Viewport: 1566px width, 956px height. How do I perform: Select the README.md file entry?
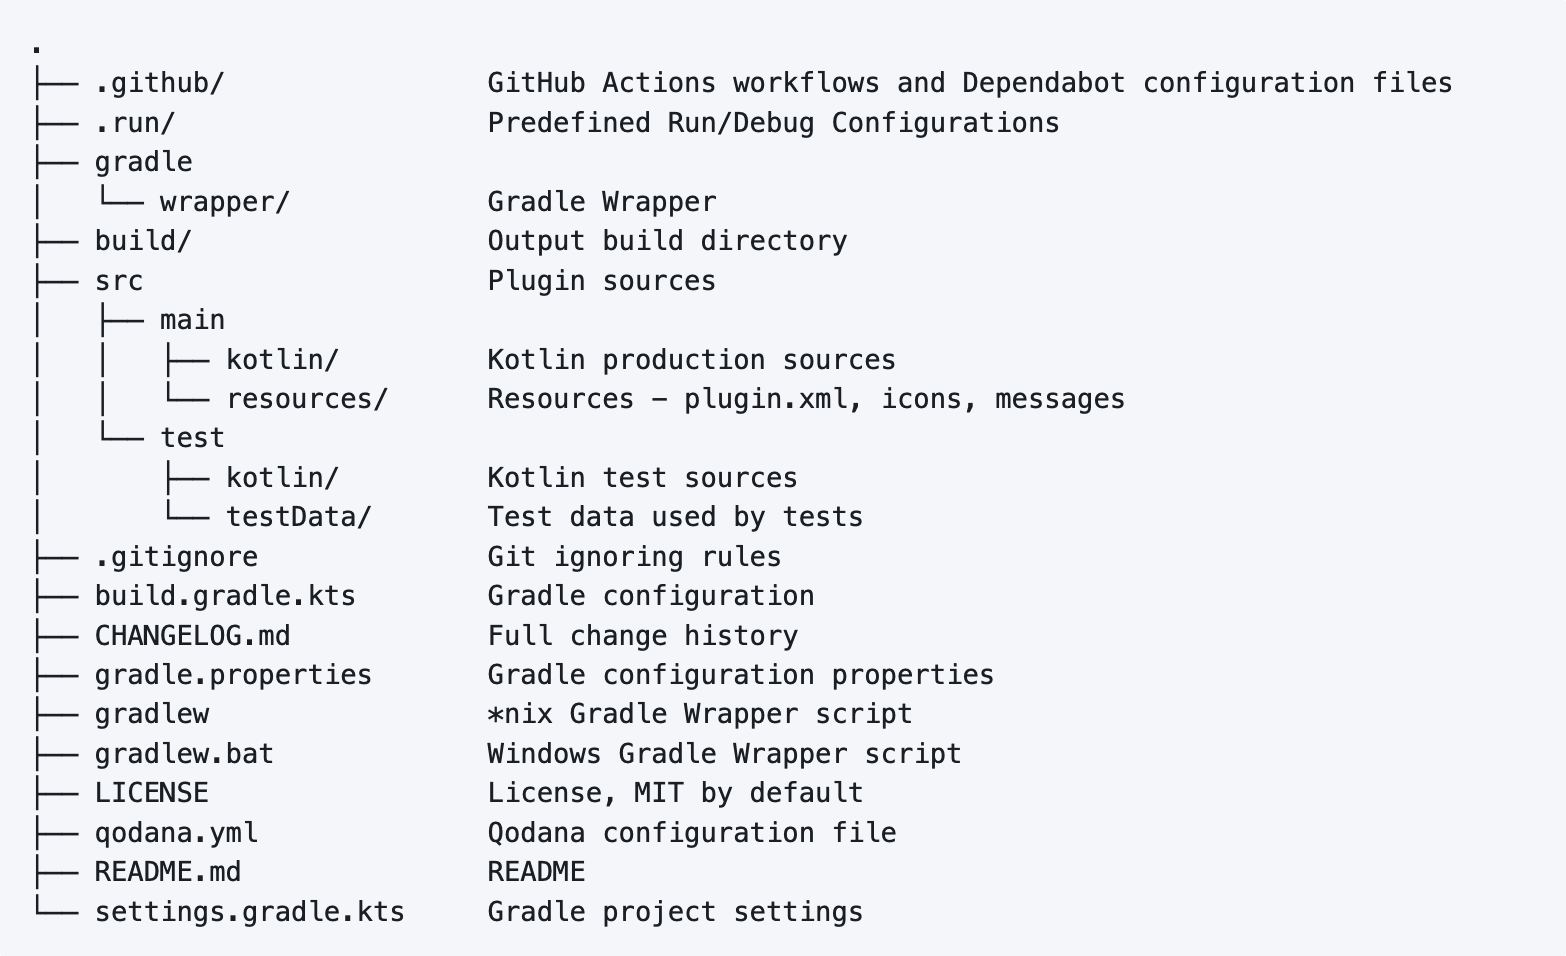tap(167, 872)
